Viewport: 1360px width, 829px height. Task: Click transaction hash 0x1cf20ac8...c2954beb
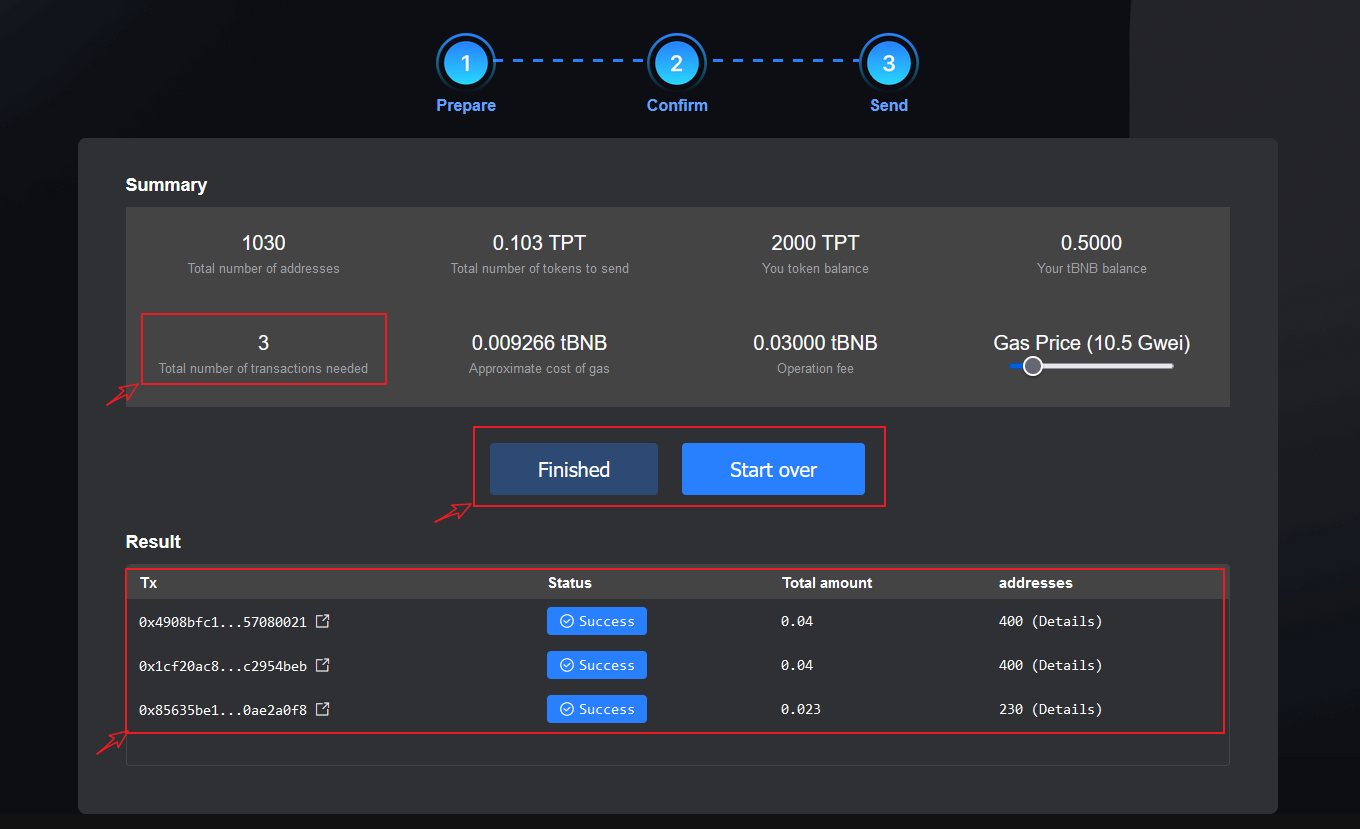222,665
